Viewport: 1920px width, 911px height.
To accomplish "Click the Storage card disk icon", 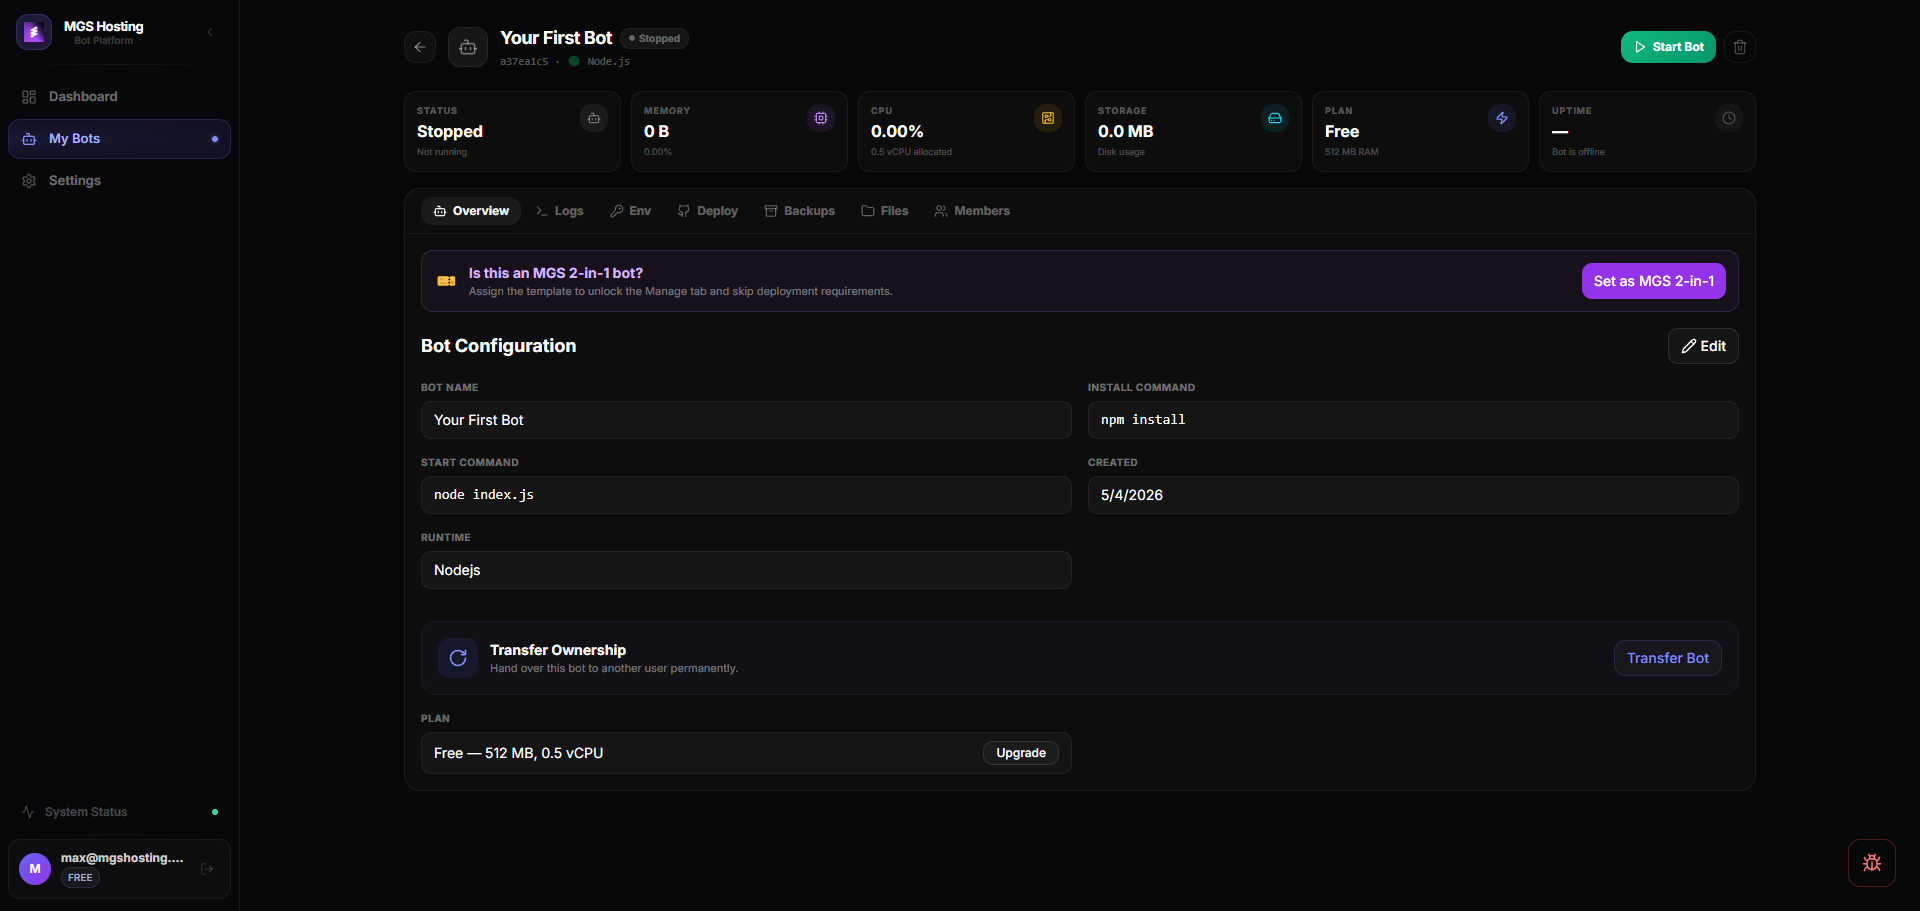I will pos(1275,118).
